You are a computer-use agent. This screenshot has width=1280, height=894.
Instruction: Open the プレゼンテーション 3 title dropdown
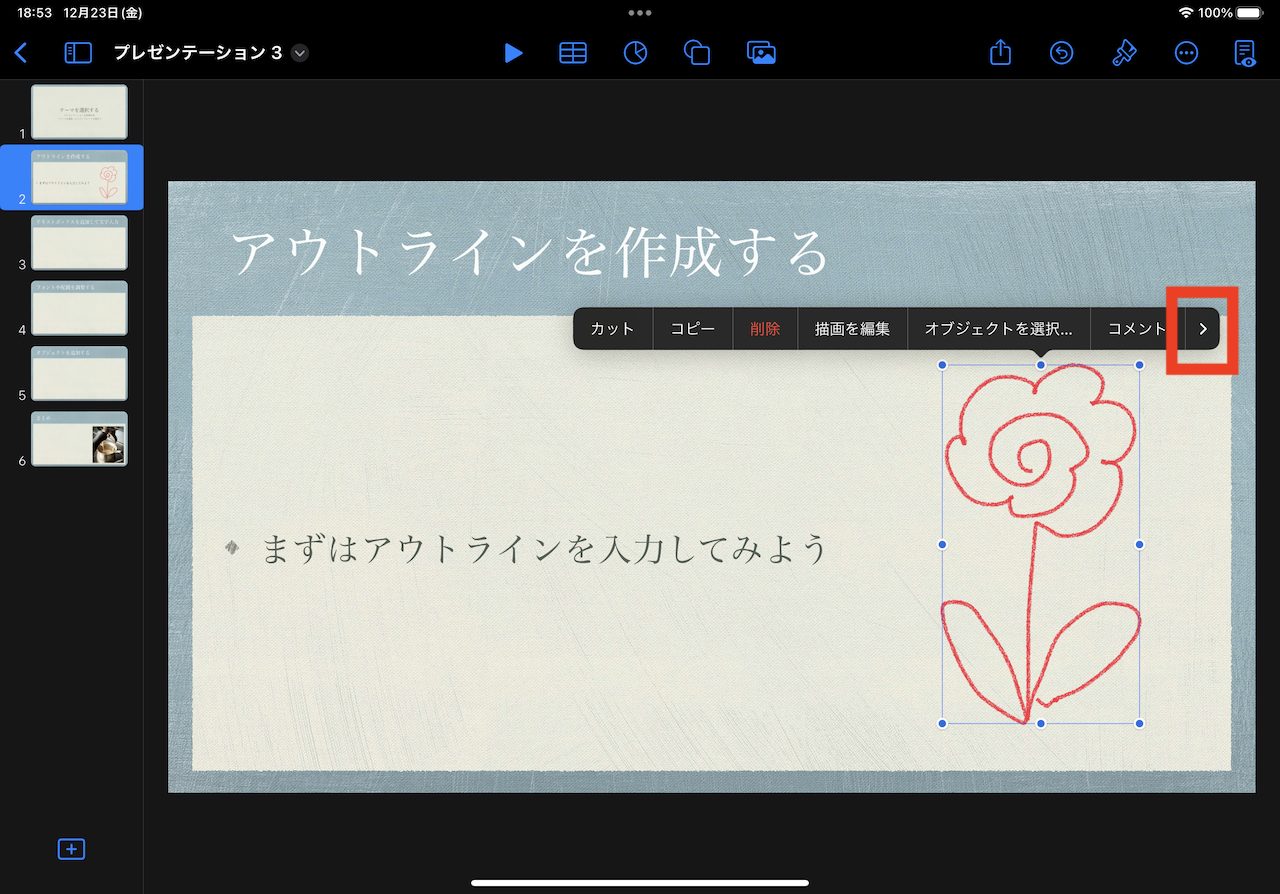(x=300, y=53)
